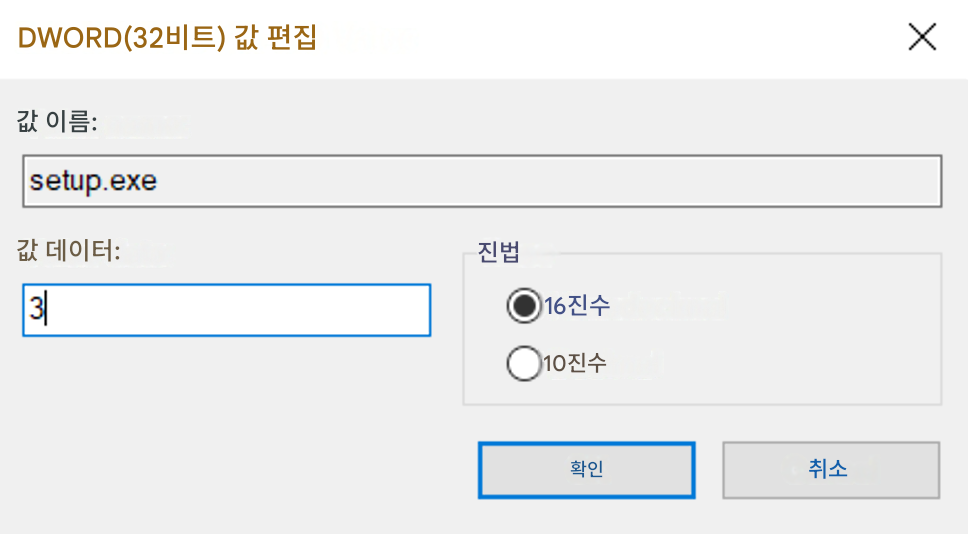
Task: Click the 값 이름: label
Action: [57, 121]
